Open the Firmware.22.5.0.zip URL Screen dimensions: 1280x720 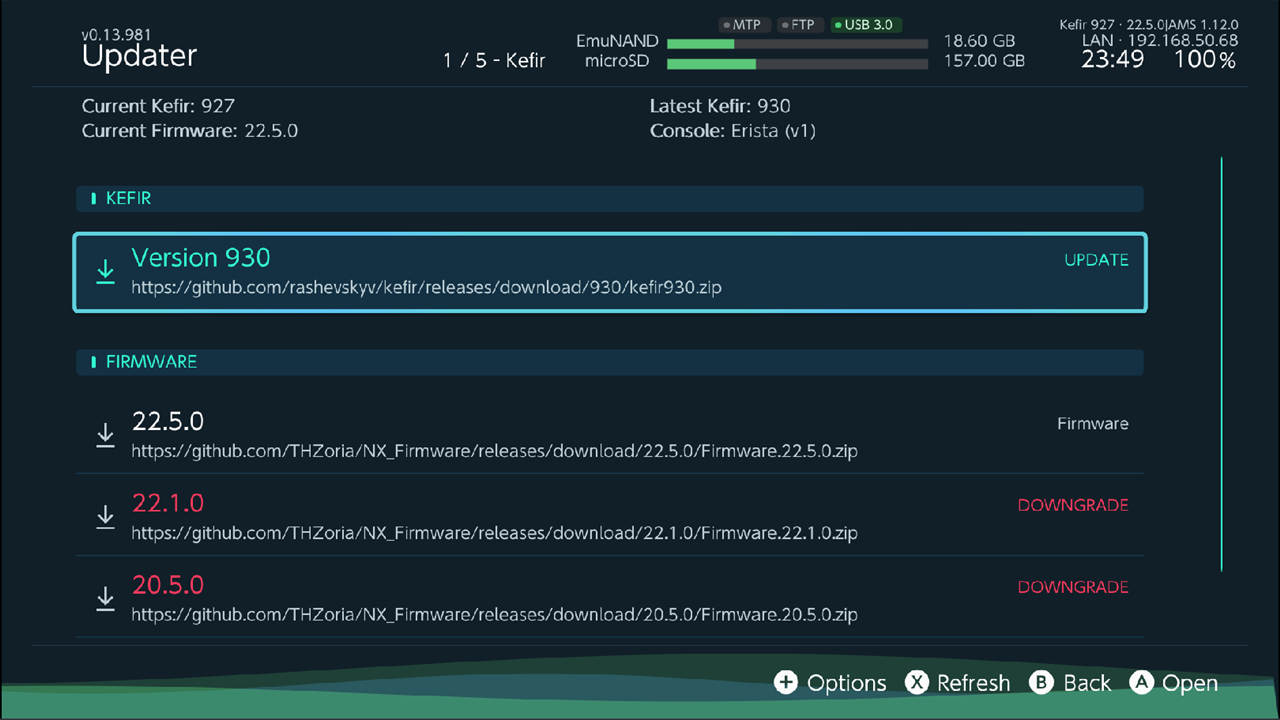494,451
